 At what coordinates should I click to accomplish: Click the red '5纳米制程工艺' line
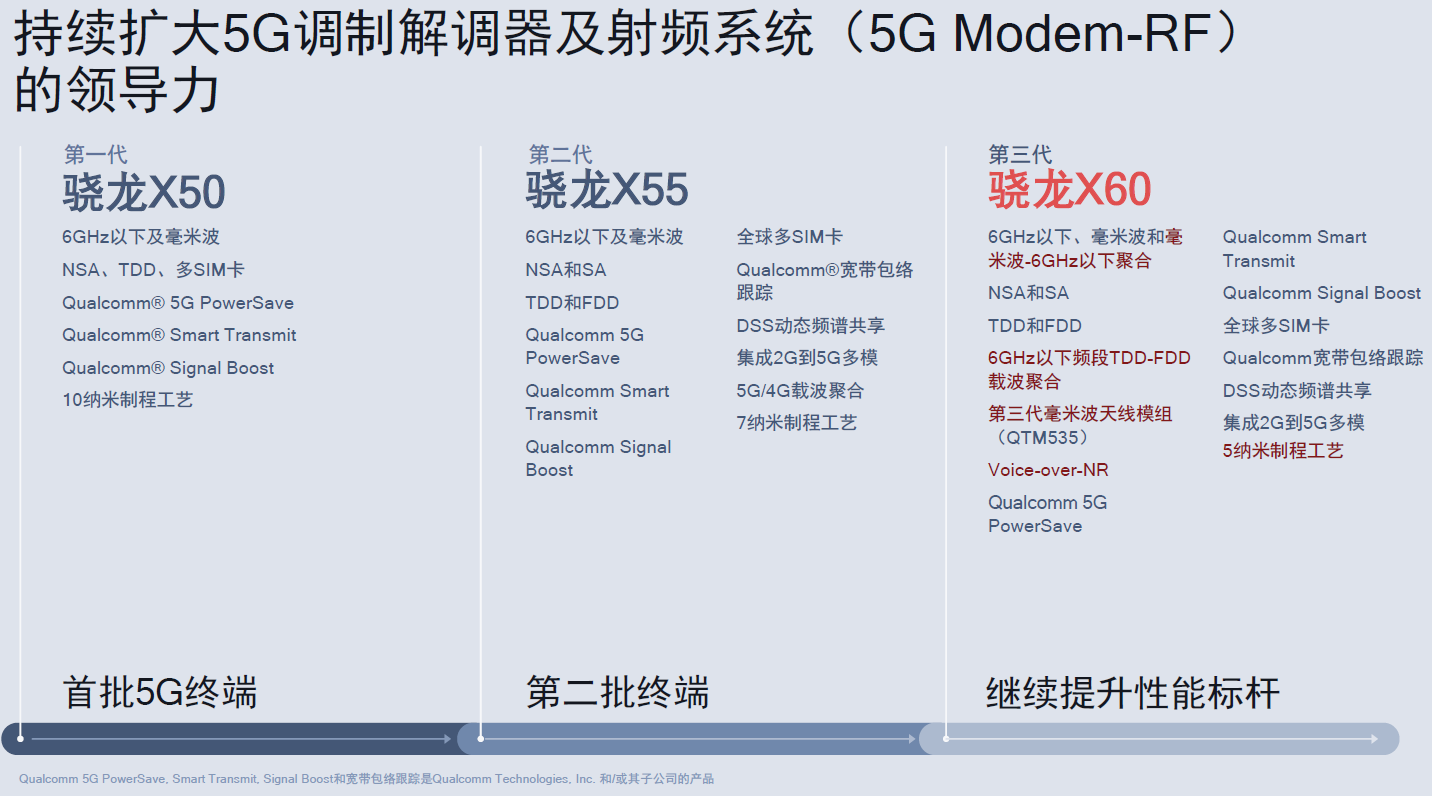point(1283,451)
